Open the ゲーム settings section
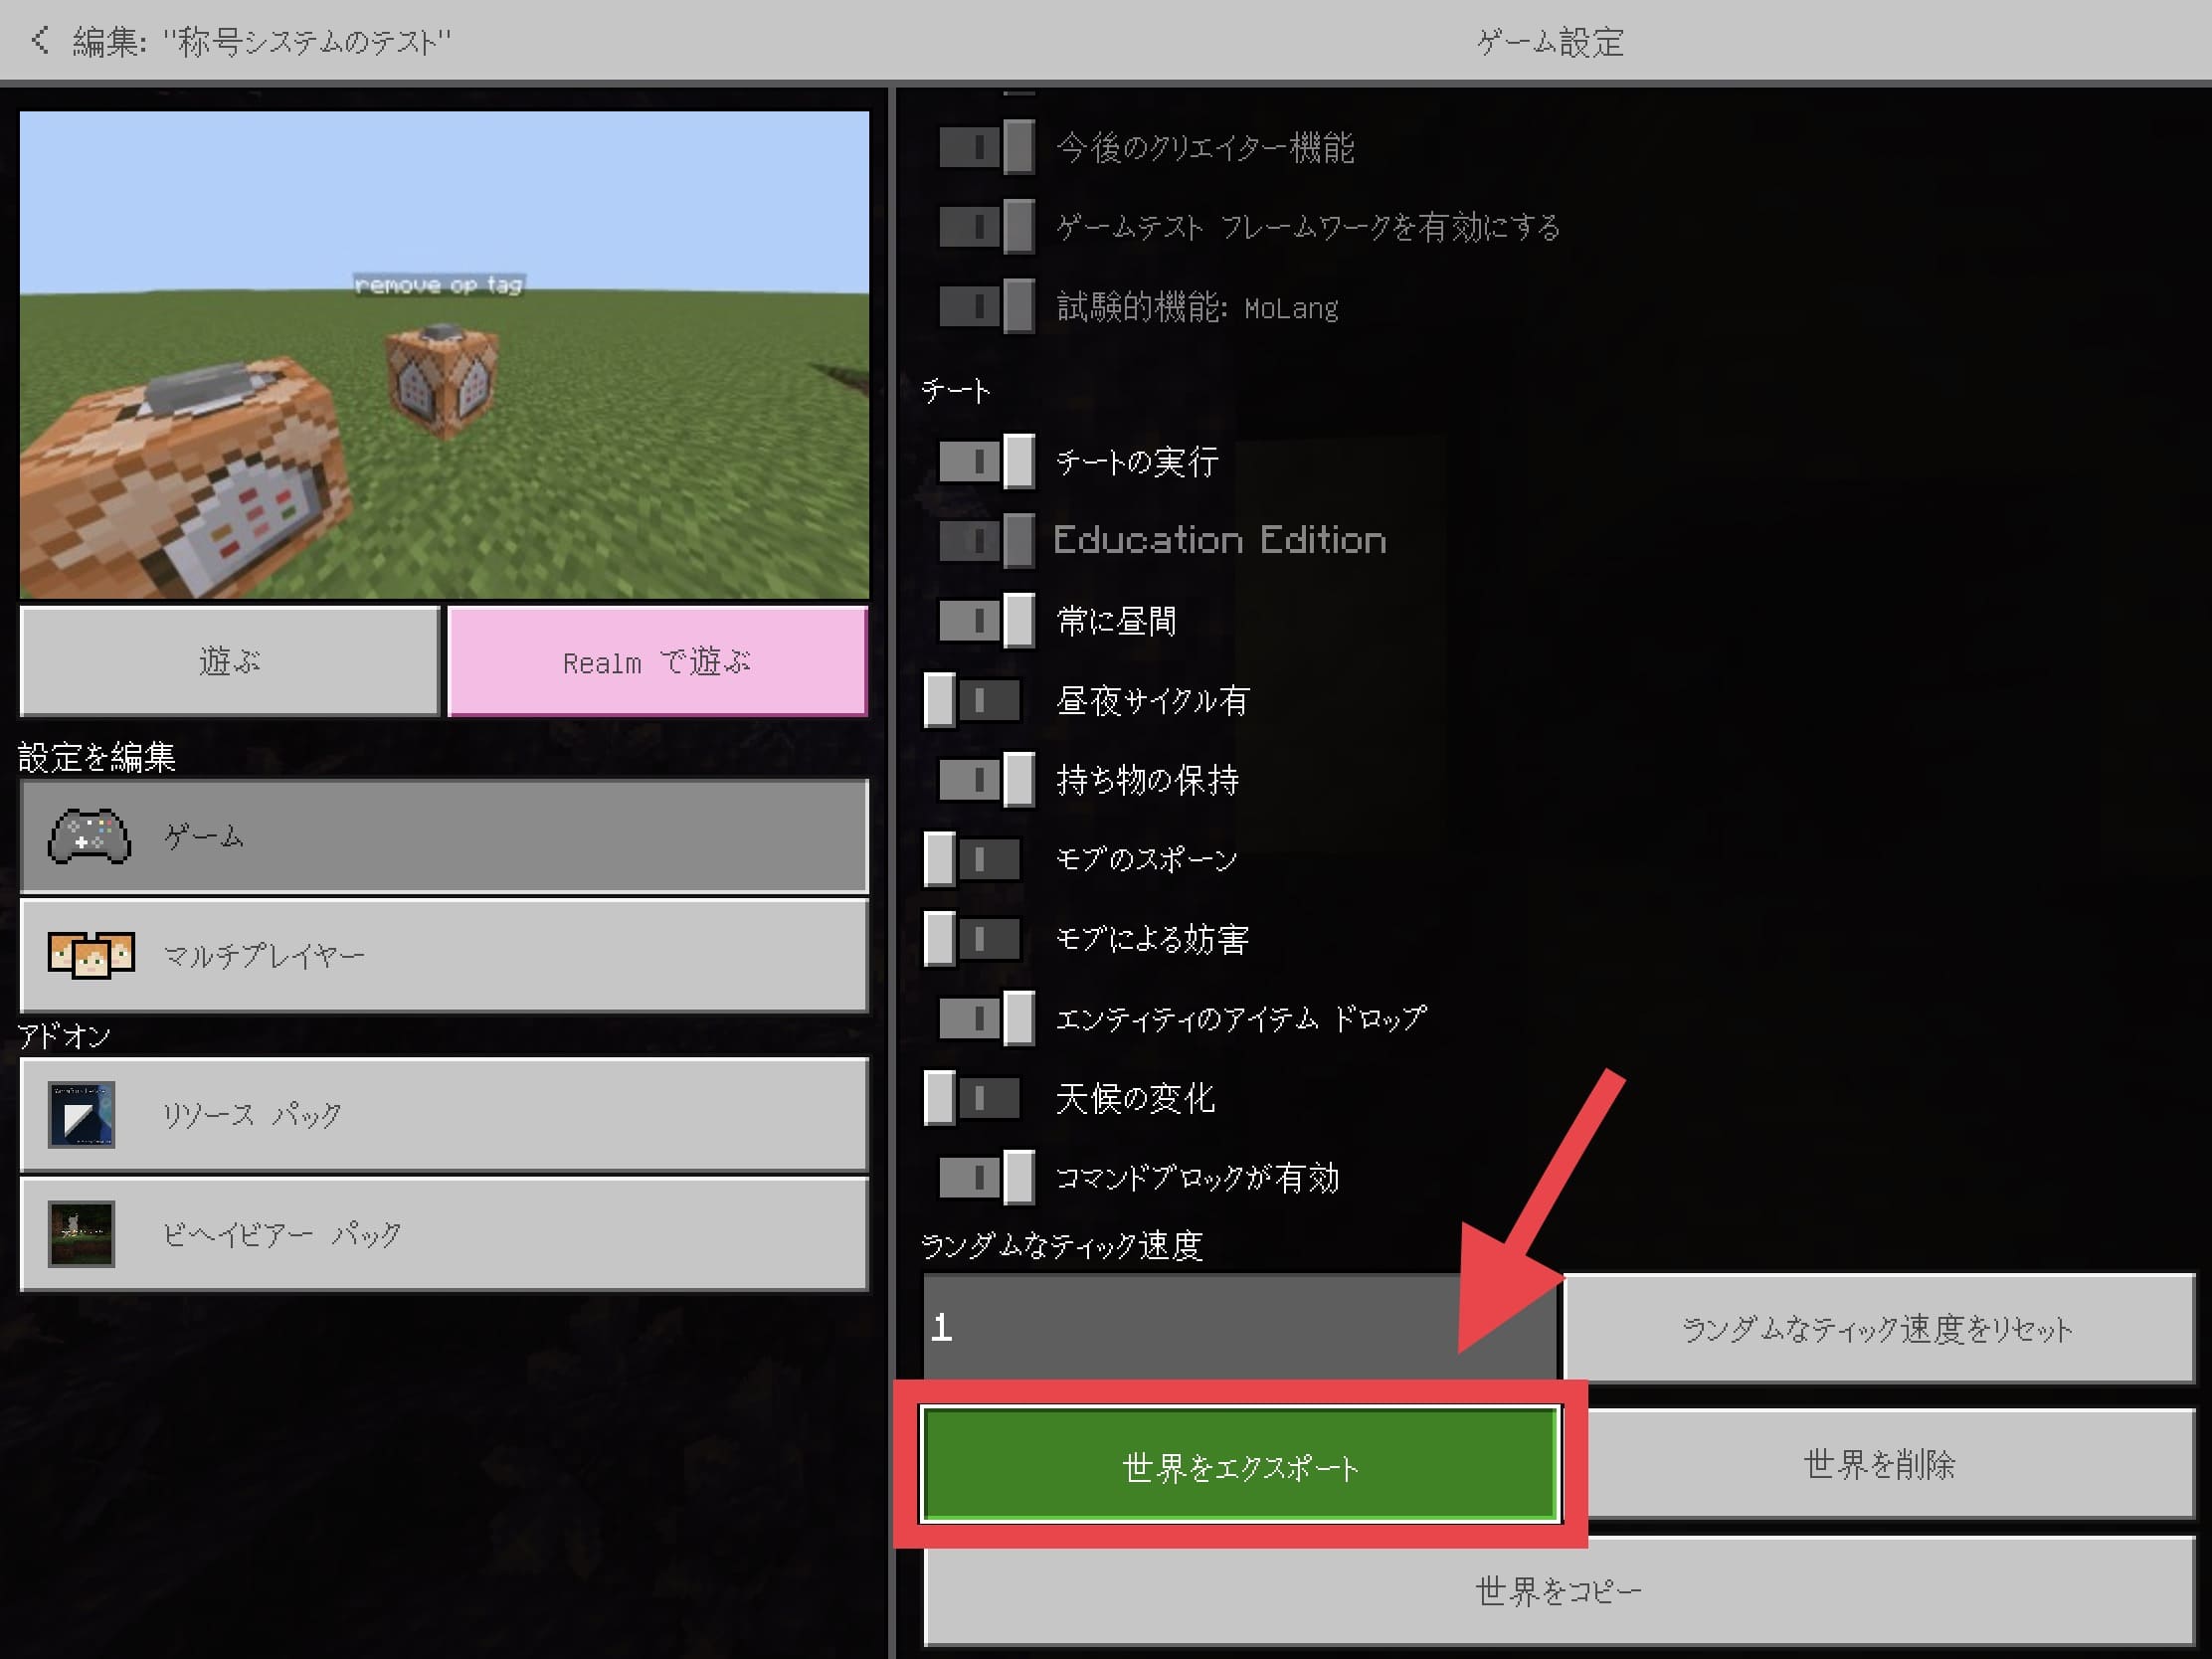Screen dimensions: 2212x1659 (444, 836)
